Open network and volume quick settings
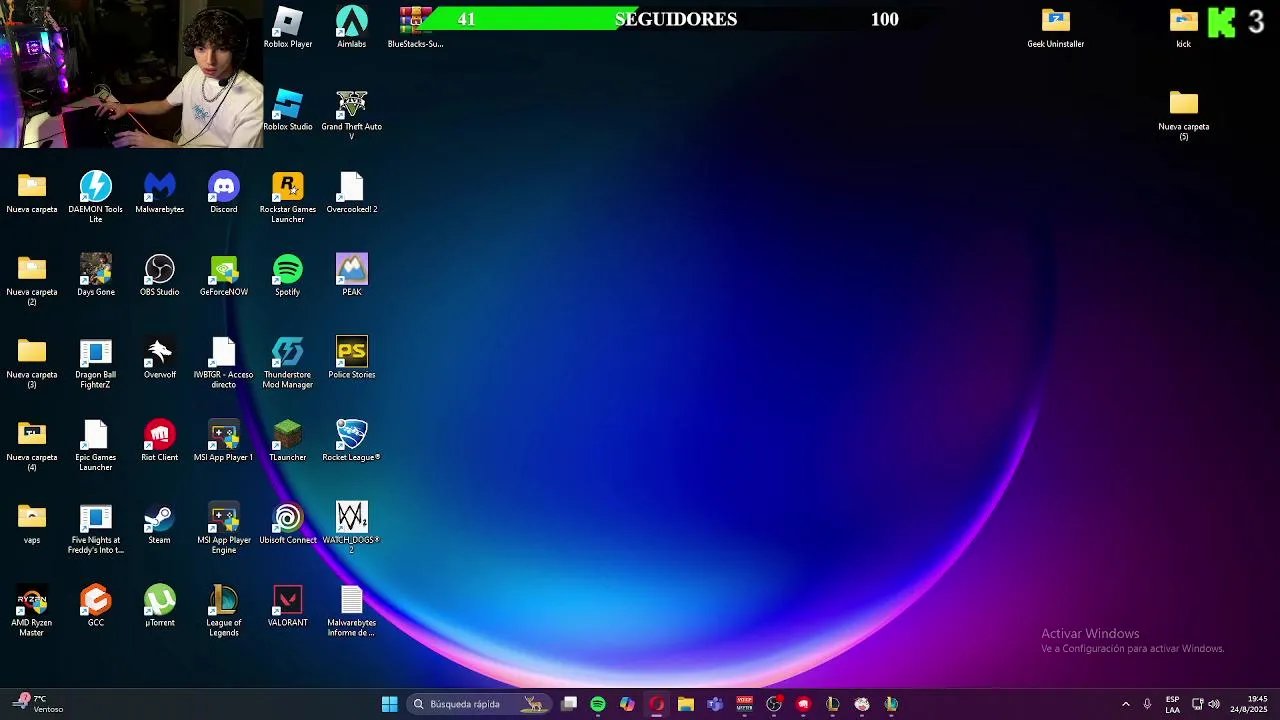Screen dimensions: 1280x720 [1206, 704]
